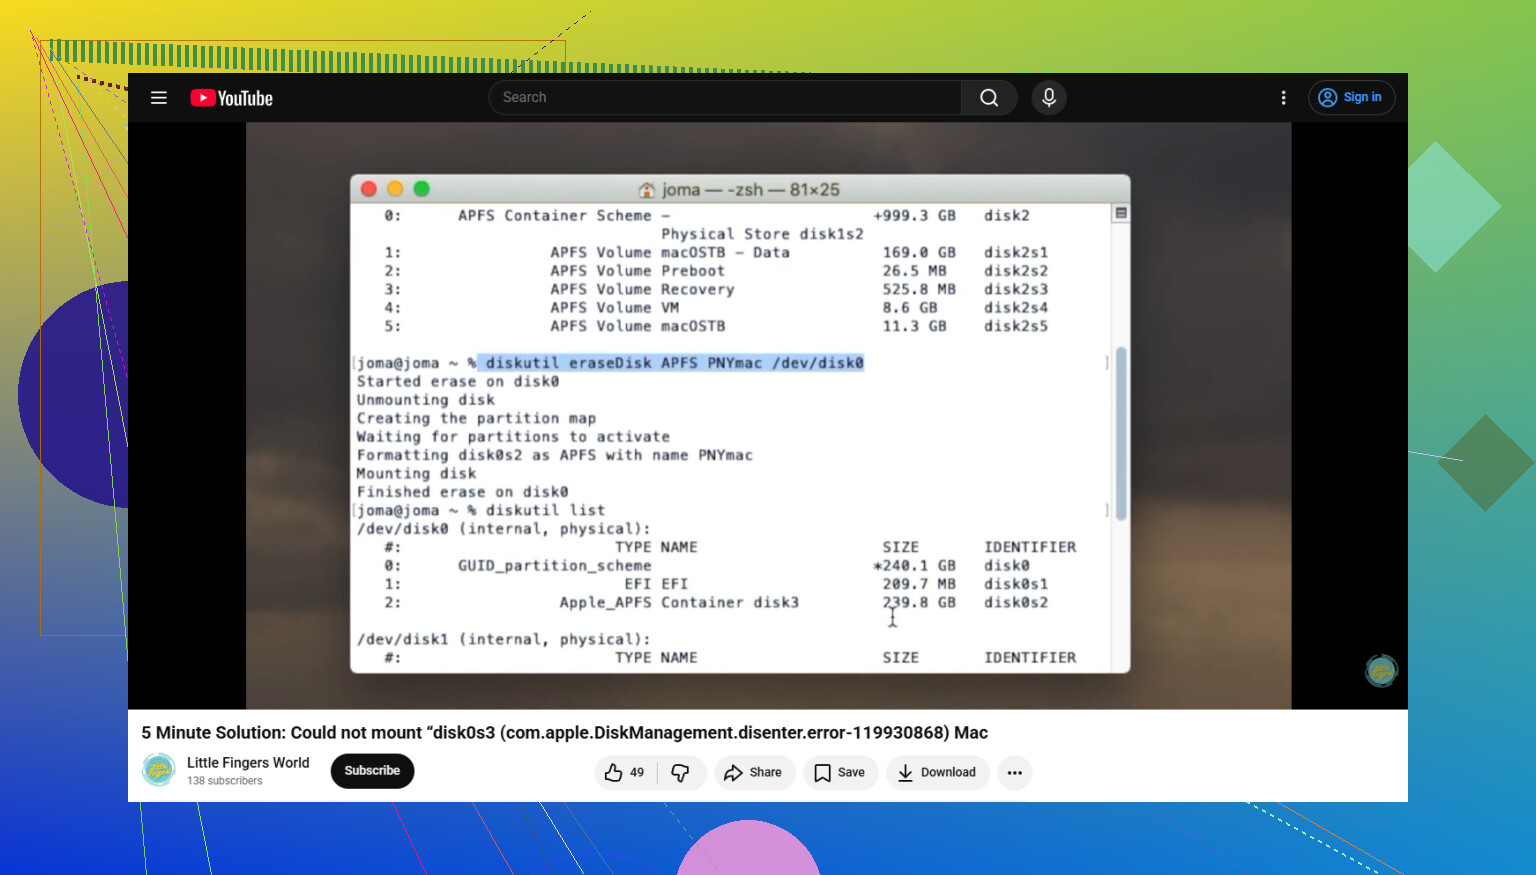The width and height of the screenshot is (1536, 875).
Task: Click 'APFS Volume Recovery' row
Action: click(716, 290)
